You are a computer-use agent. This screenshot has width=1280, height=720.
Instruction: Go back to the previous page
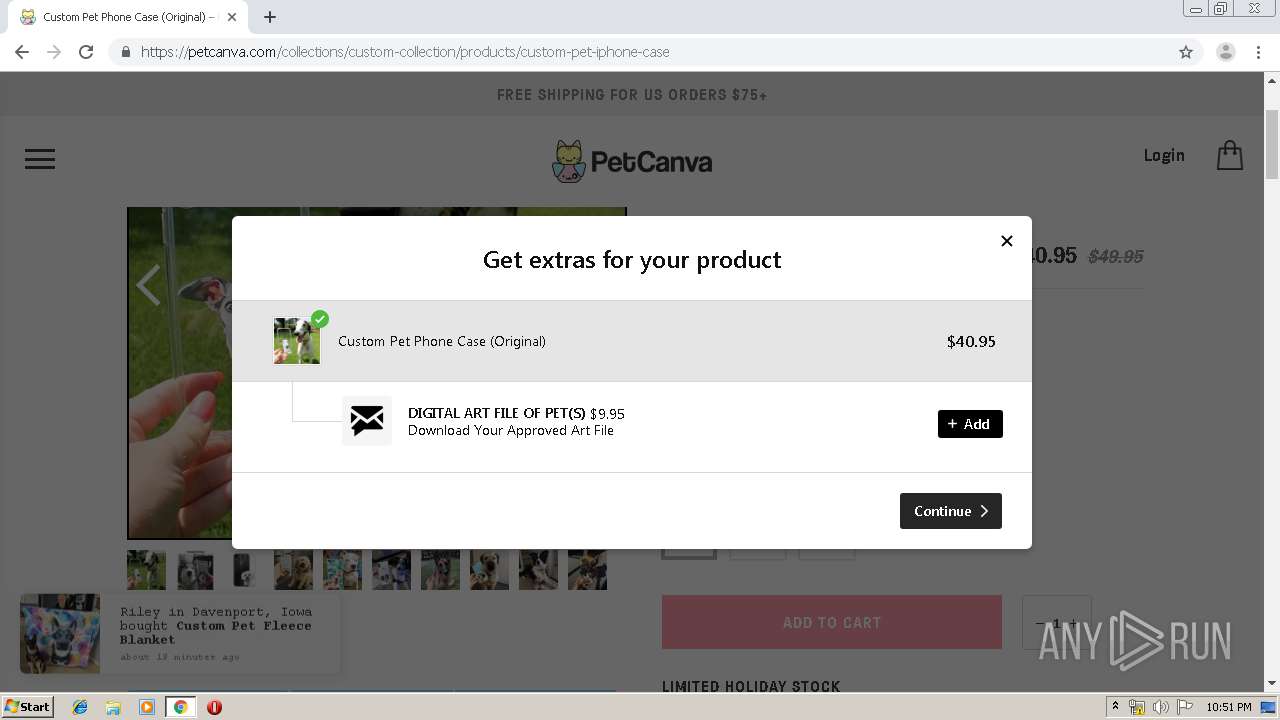click(x=22, y=52)
